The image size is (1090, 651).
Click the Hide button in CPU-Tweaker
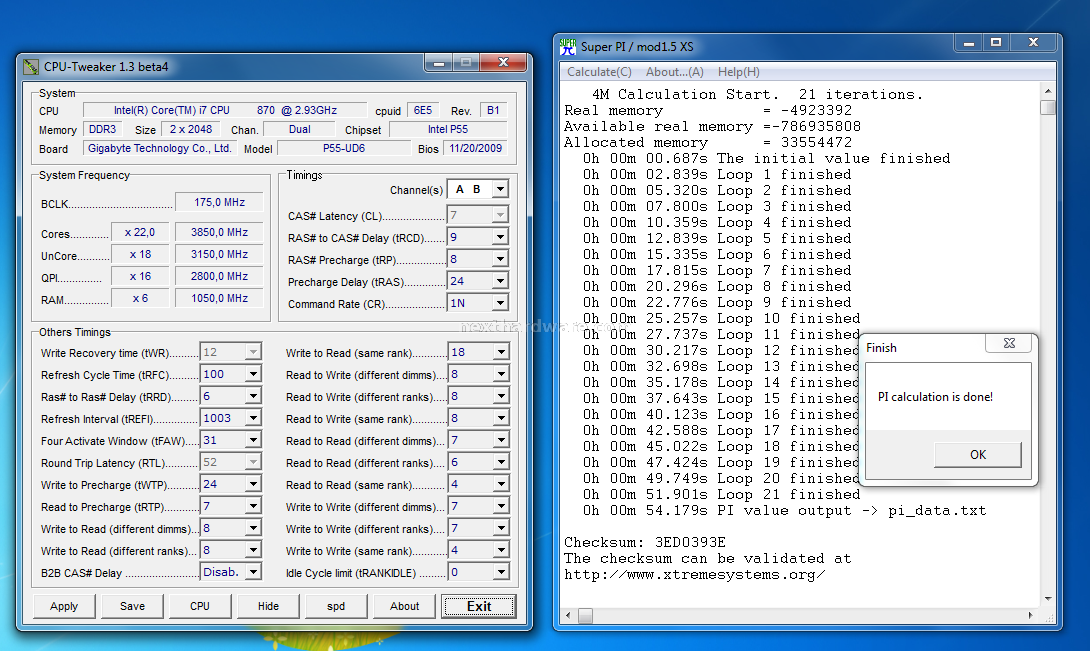(x=268, y=606)
